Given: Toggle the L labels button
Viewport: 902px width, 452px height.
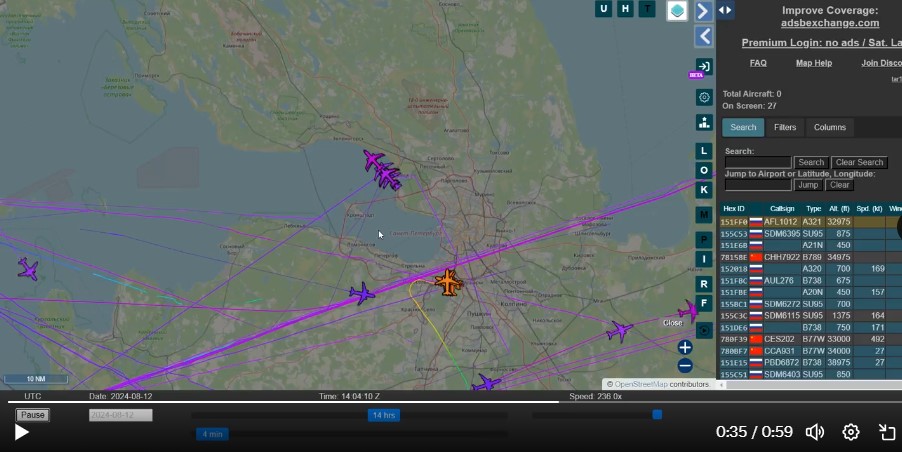Looking at the screenshot, I should coord(704,151).
